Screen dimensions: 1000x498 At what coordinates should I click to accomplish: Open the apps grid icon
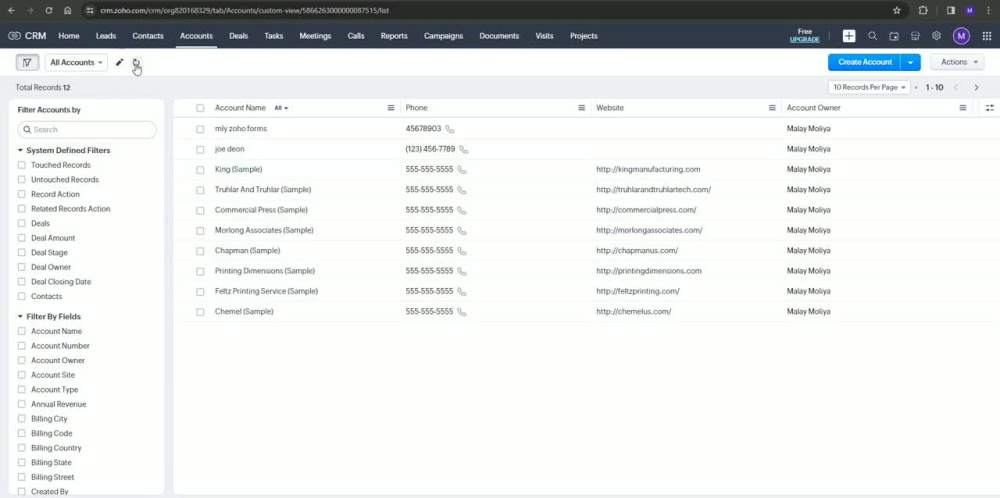click(x=987, y=36)
